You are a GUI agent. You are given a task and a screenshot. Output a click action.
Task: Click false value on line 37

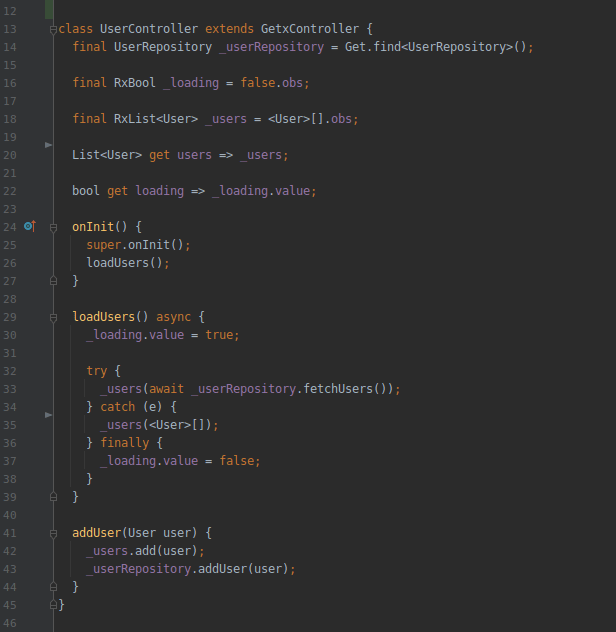tap(236, 460)
